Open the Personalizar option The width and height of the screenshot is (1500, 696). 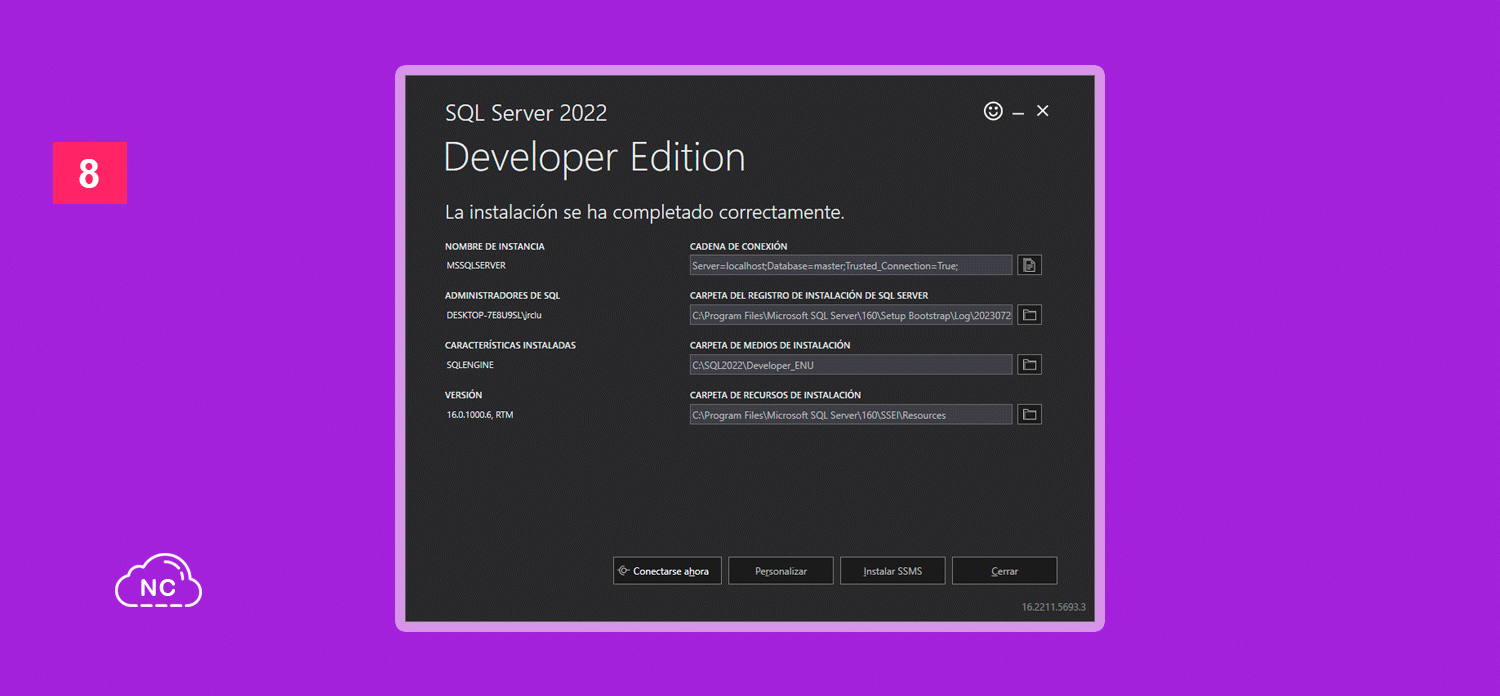781,571
